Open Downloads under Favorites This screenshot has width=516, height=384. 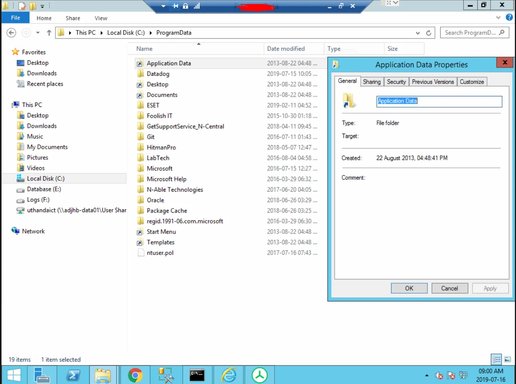click(x=41, y=73)
